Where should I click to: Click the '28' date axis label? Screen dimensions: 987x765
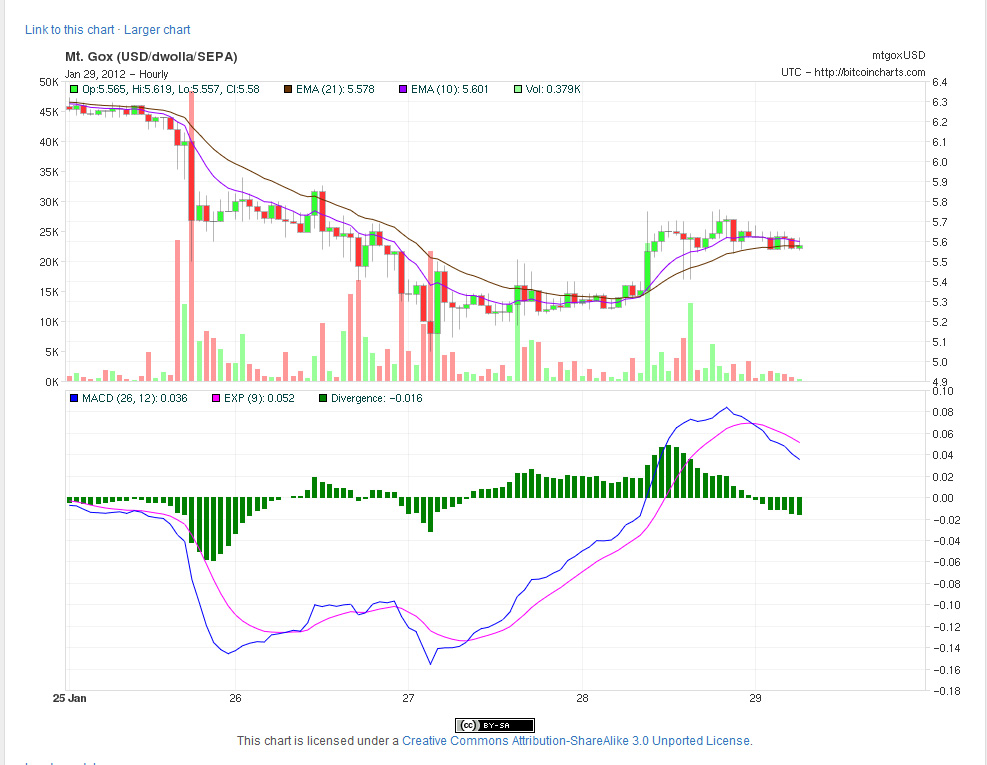[582, 698]
